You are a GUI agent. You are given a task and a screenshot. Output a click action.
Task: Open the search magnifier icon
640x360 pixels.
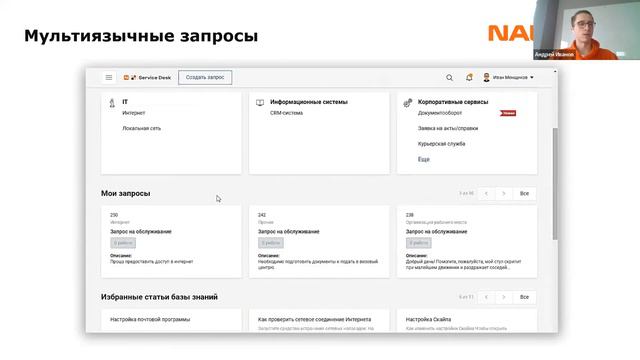[x=449, y=77]
